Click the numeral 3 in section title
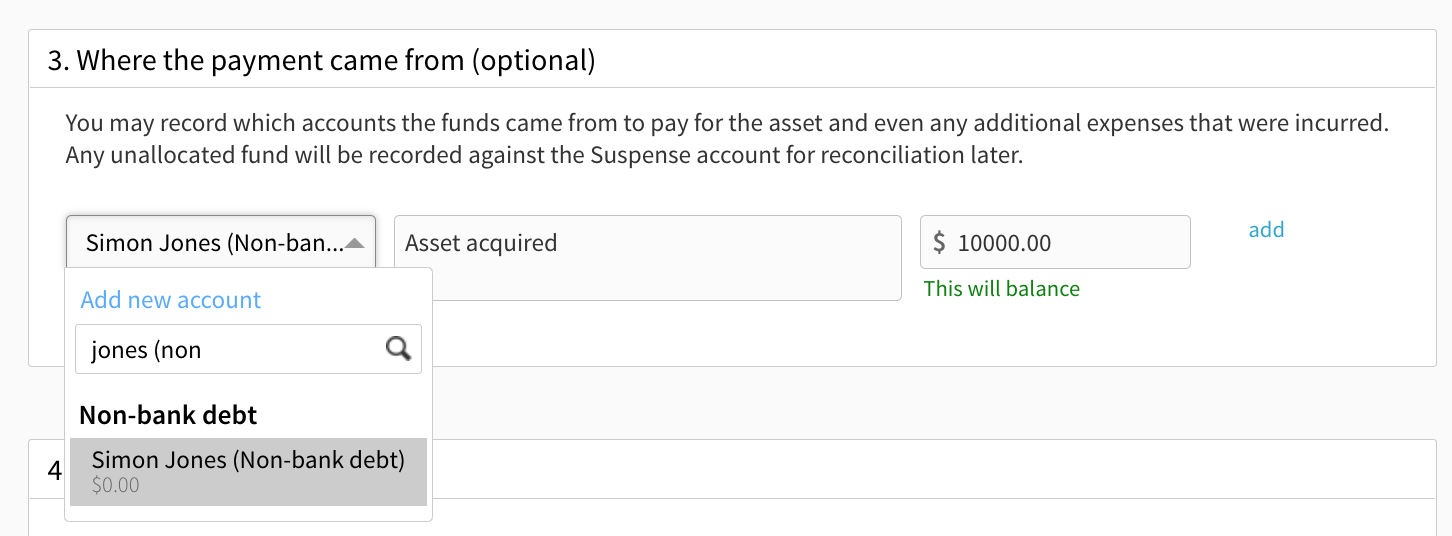 pos(56,61)
